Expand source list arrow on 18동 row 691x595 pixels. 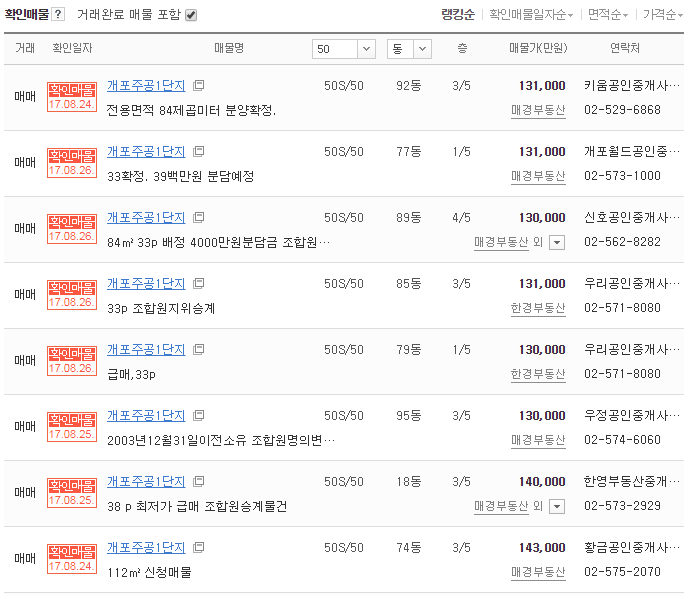557,506
